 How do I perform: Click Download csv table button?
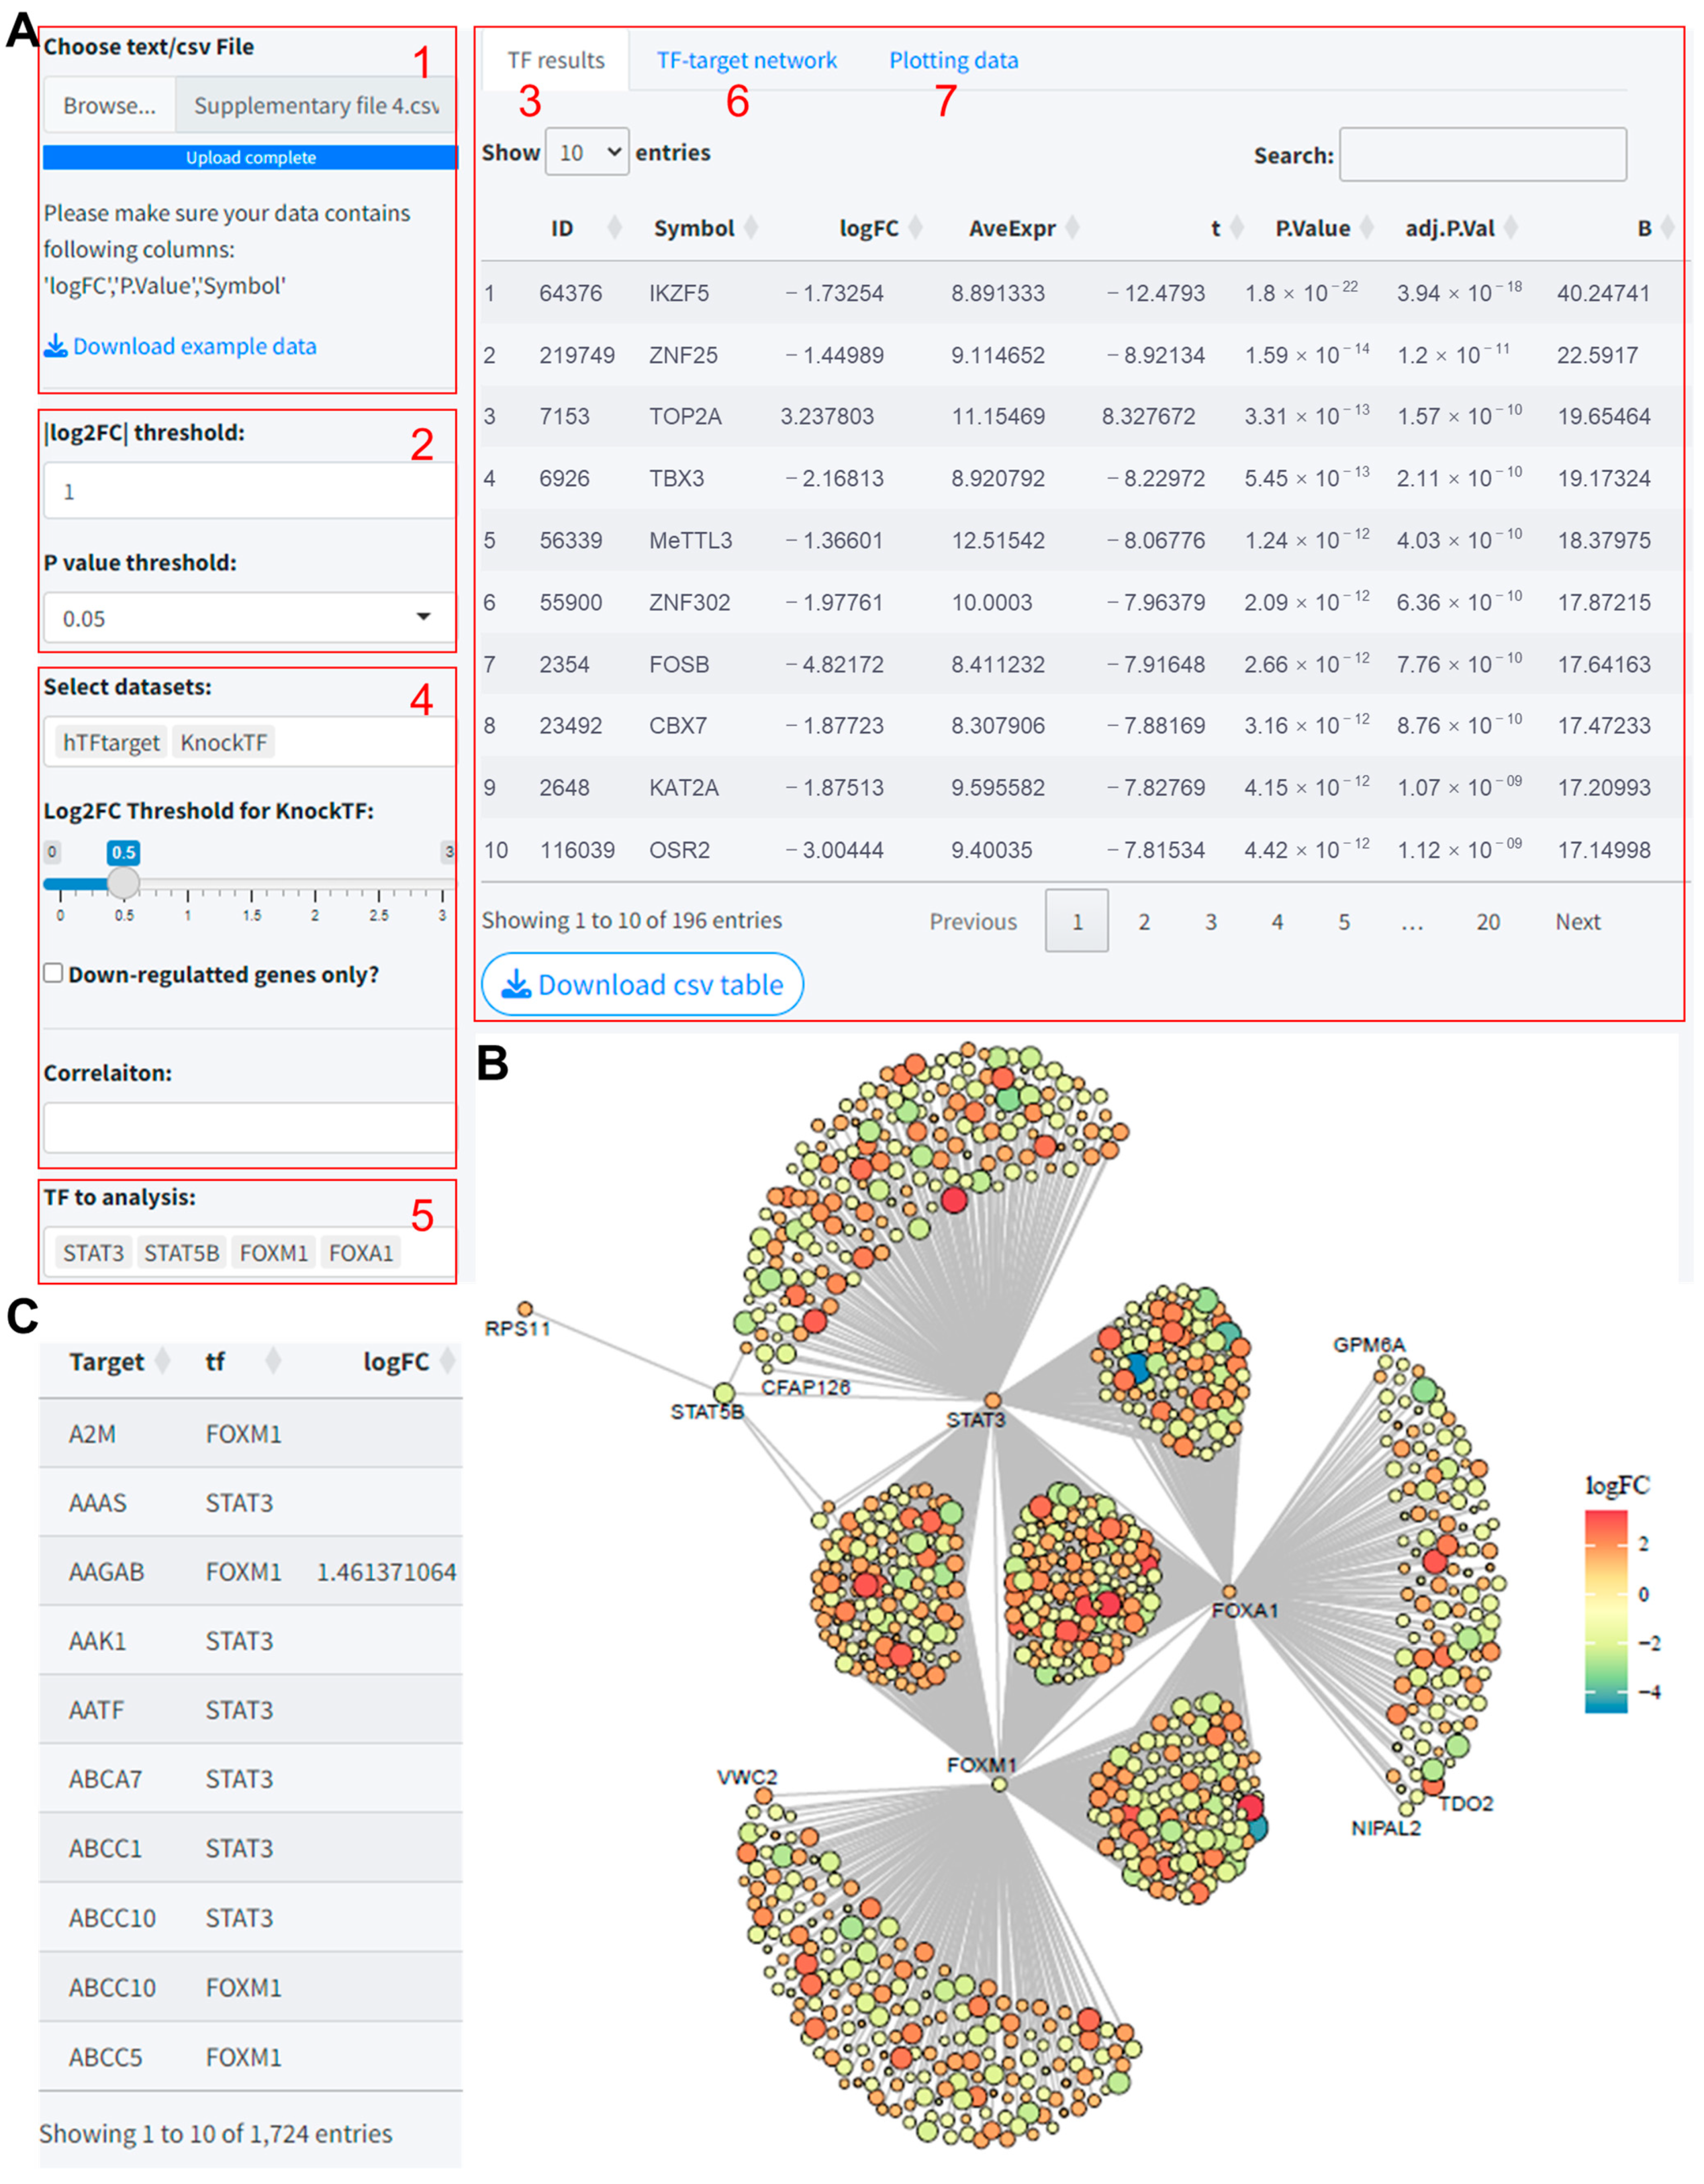[x=642, y=984]
